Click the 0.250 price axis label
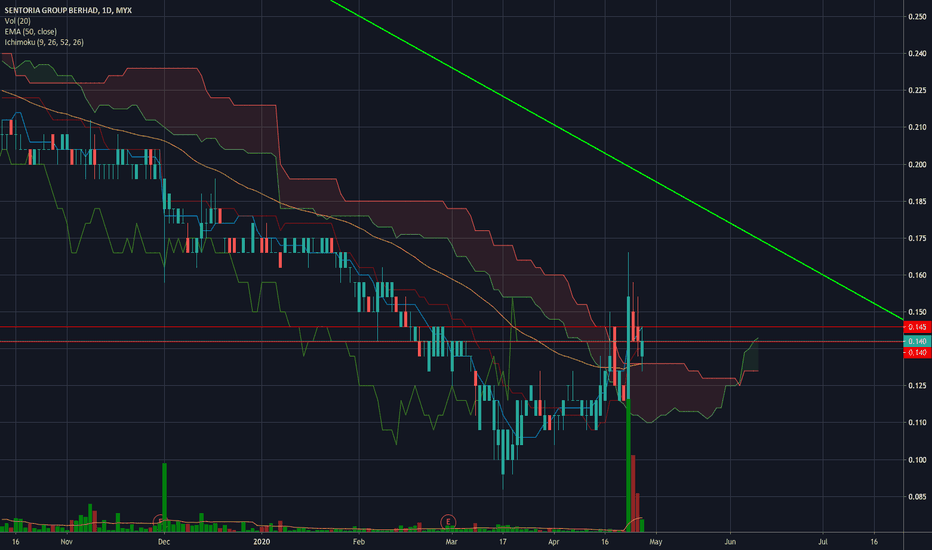 917,17
